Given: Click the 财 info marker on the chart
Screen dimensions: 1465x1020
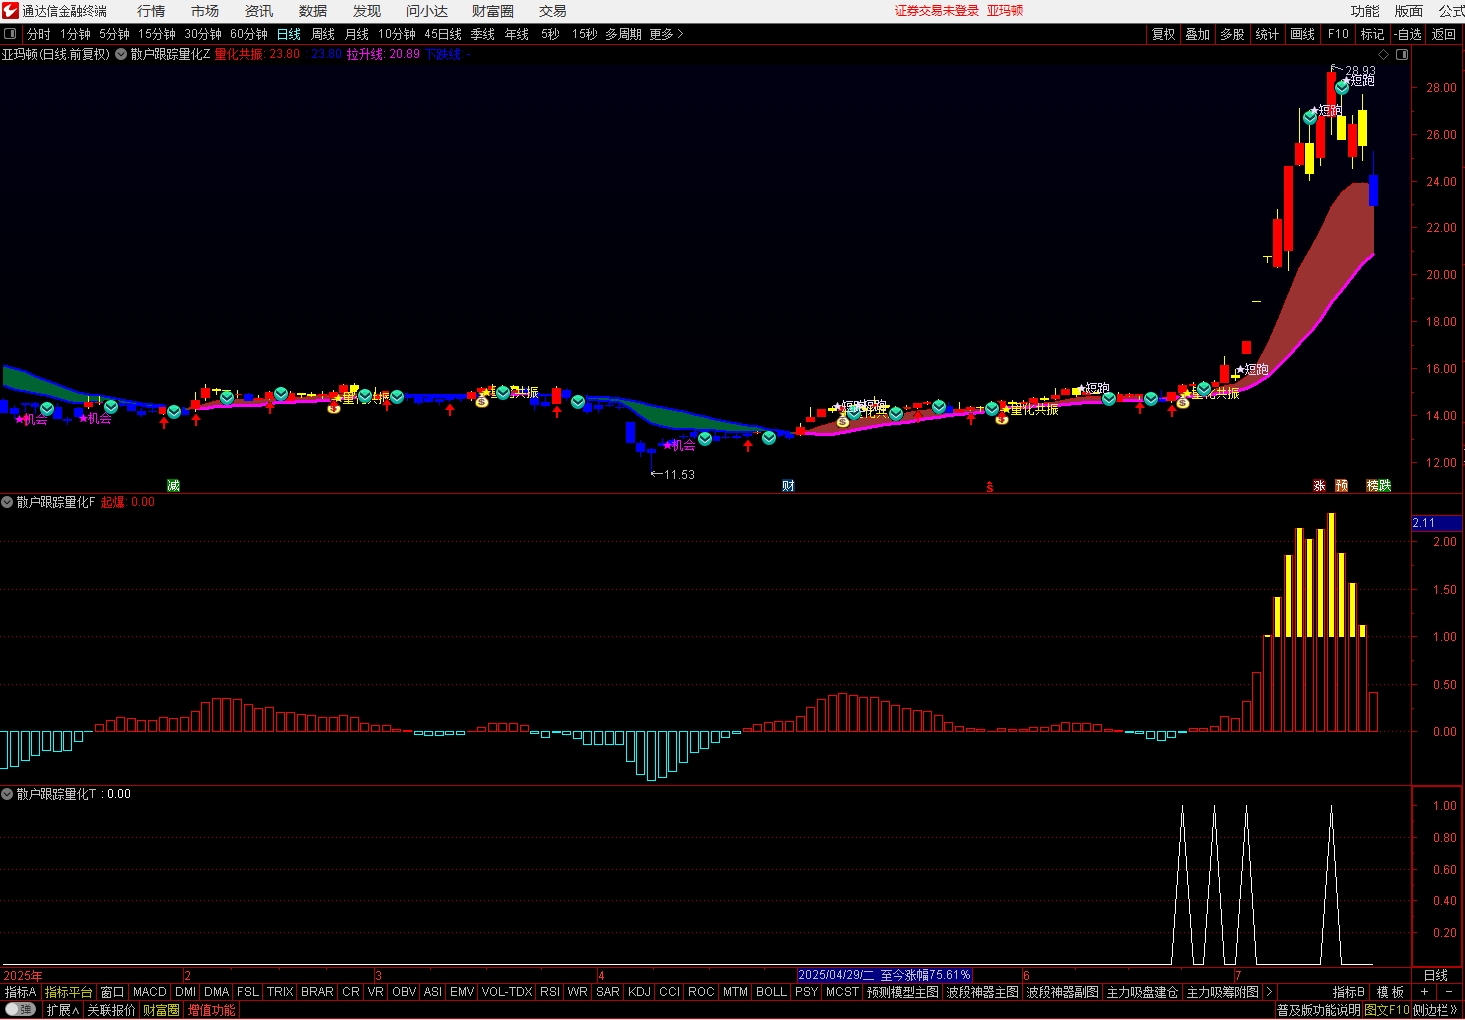Looking at the screenshot, I should 788,486.
